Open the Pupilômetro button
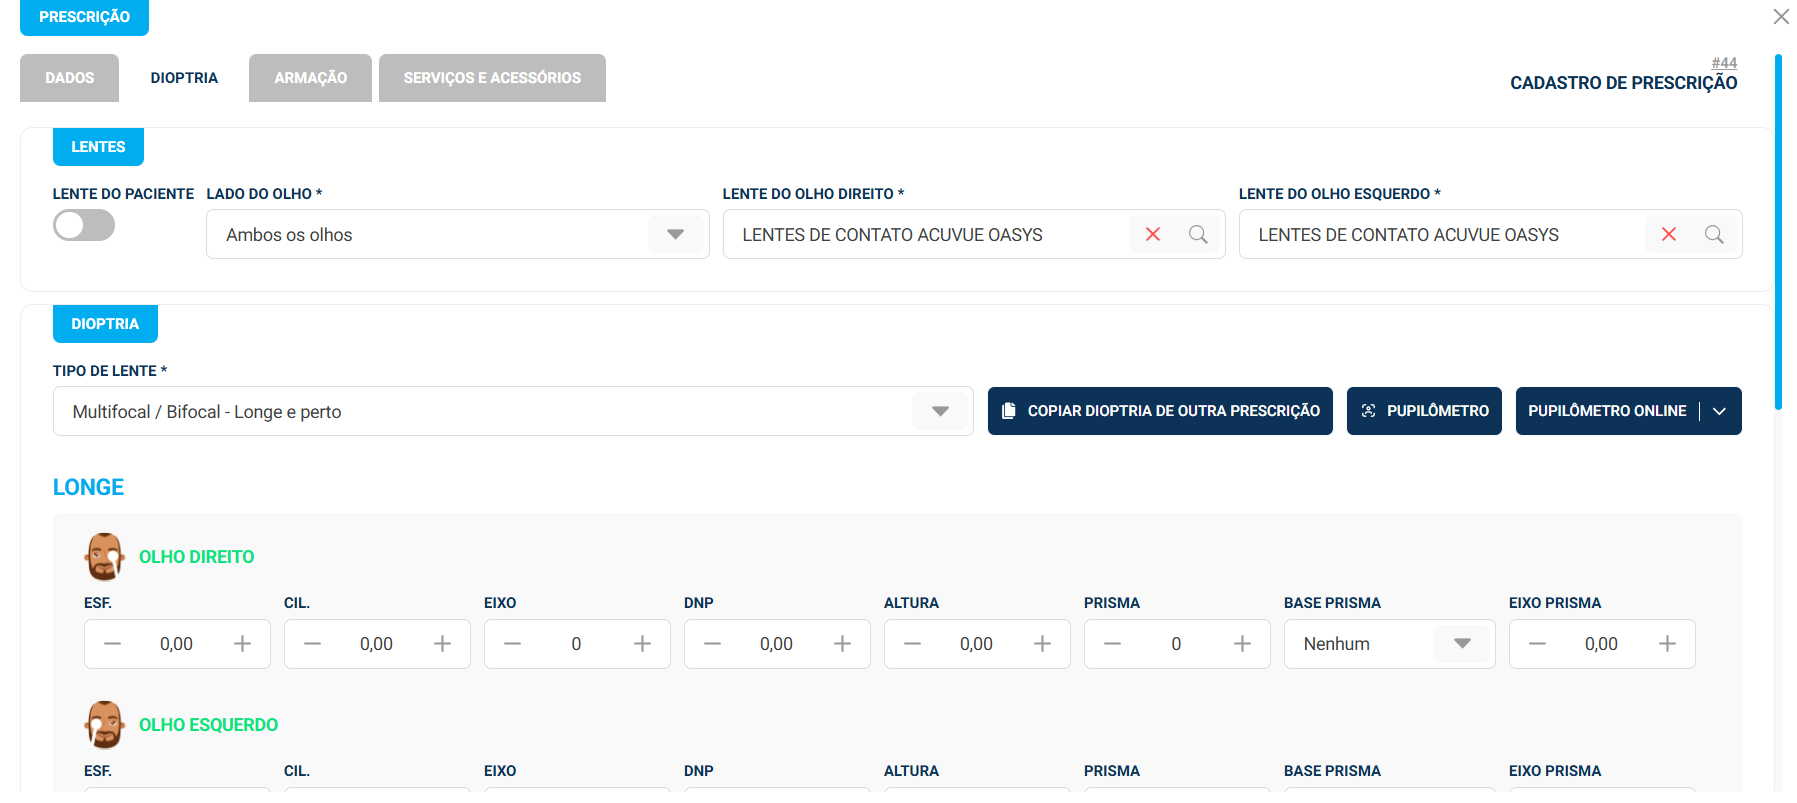The height and width of the screenshot is (803, 1797). coord(1424,411)
